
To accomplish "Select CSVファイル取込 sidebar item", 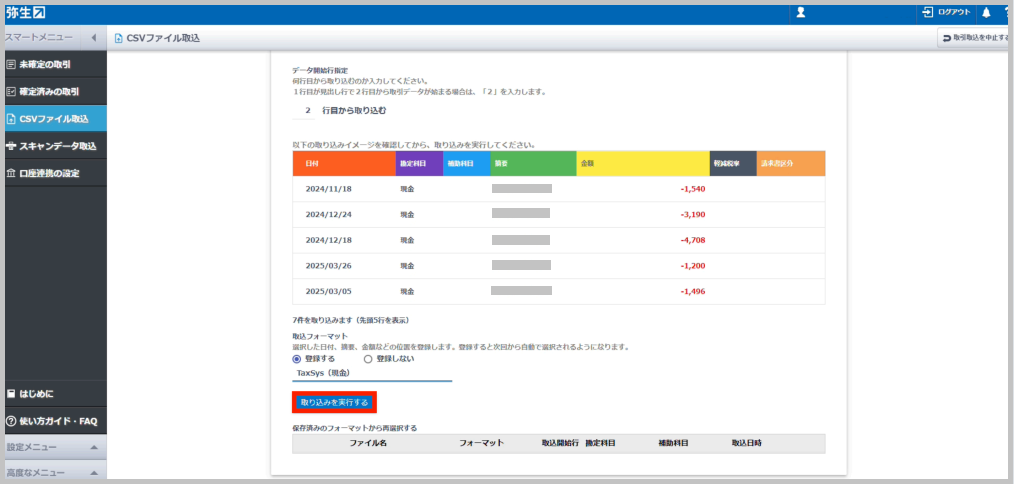I will pos(54,119).
